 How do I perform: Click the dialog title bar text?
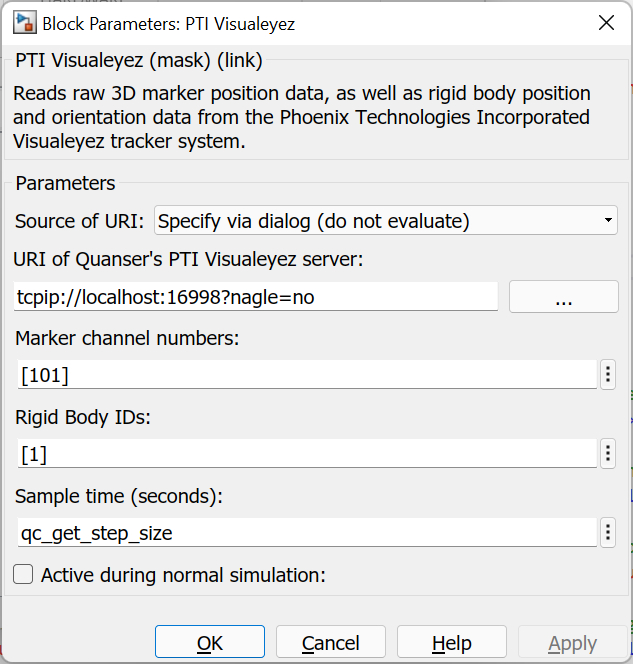[x=167, y=23]
